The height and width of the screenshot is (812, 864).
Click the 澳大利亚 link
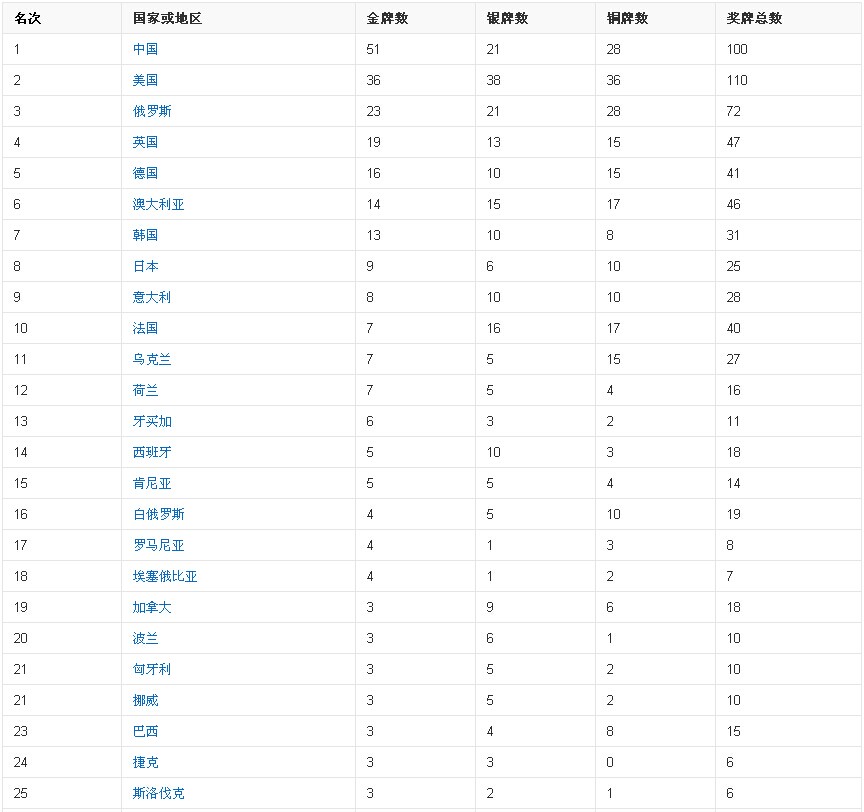pos(158,204)
